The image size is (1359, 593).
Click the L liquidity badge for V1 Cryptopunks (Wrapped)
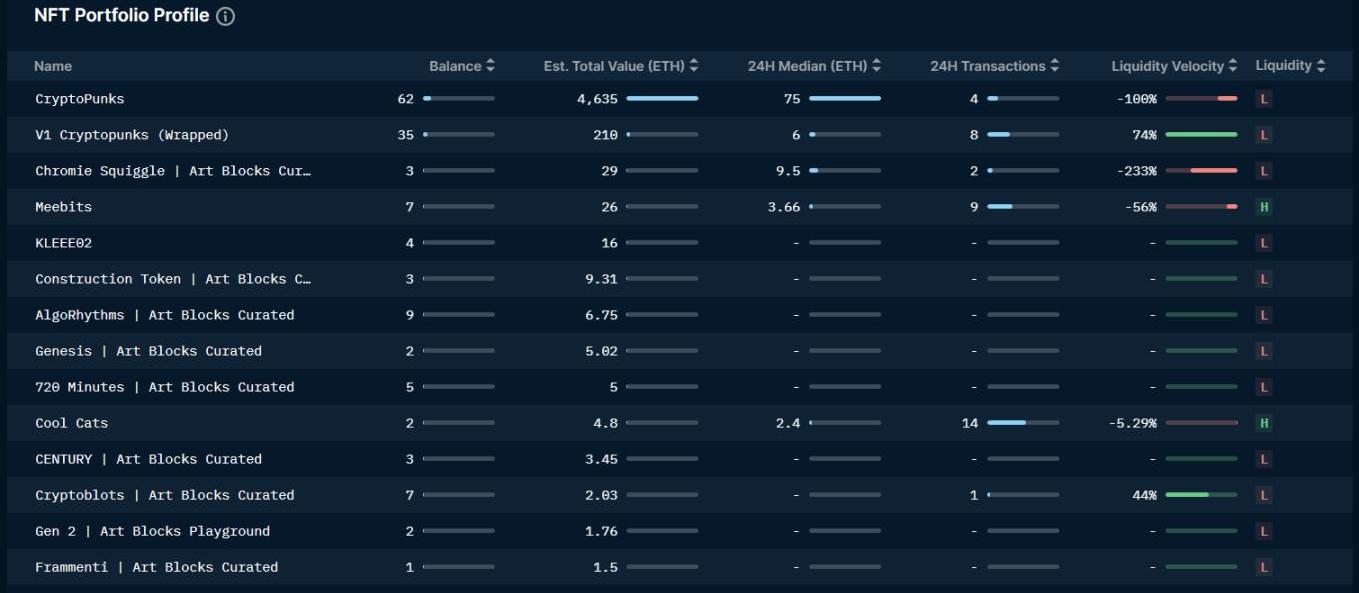point(1264,135)
